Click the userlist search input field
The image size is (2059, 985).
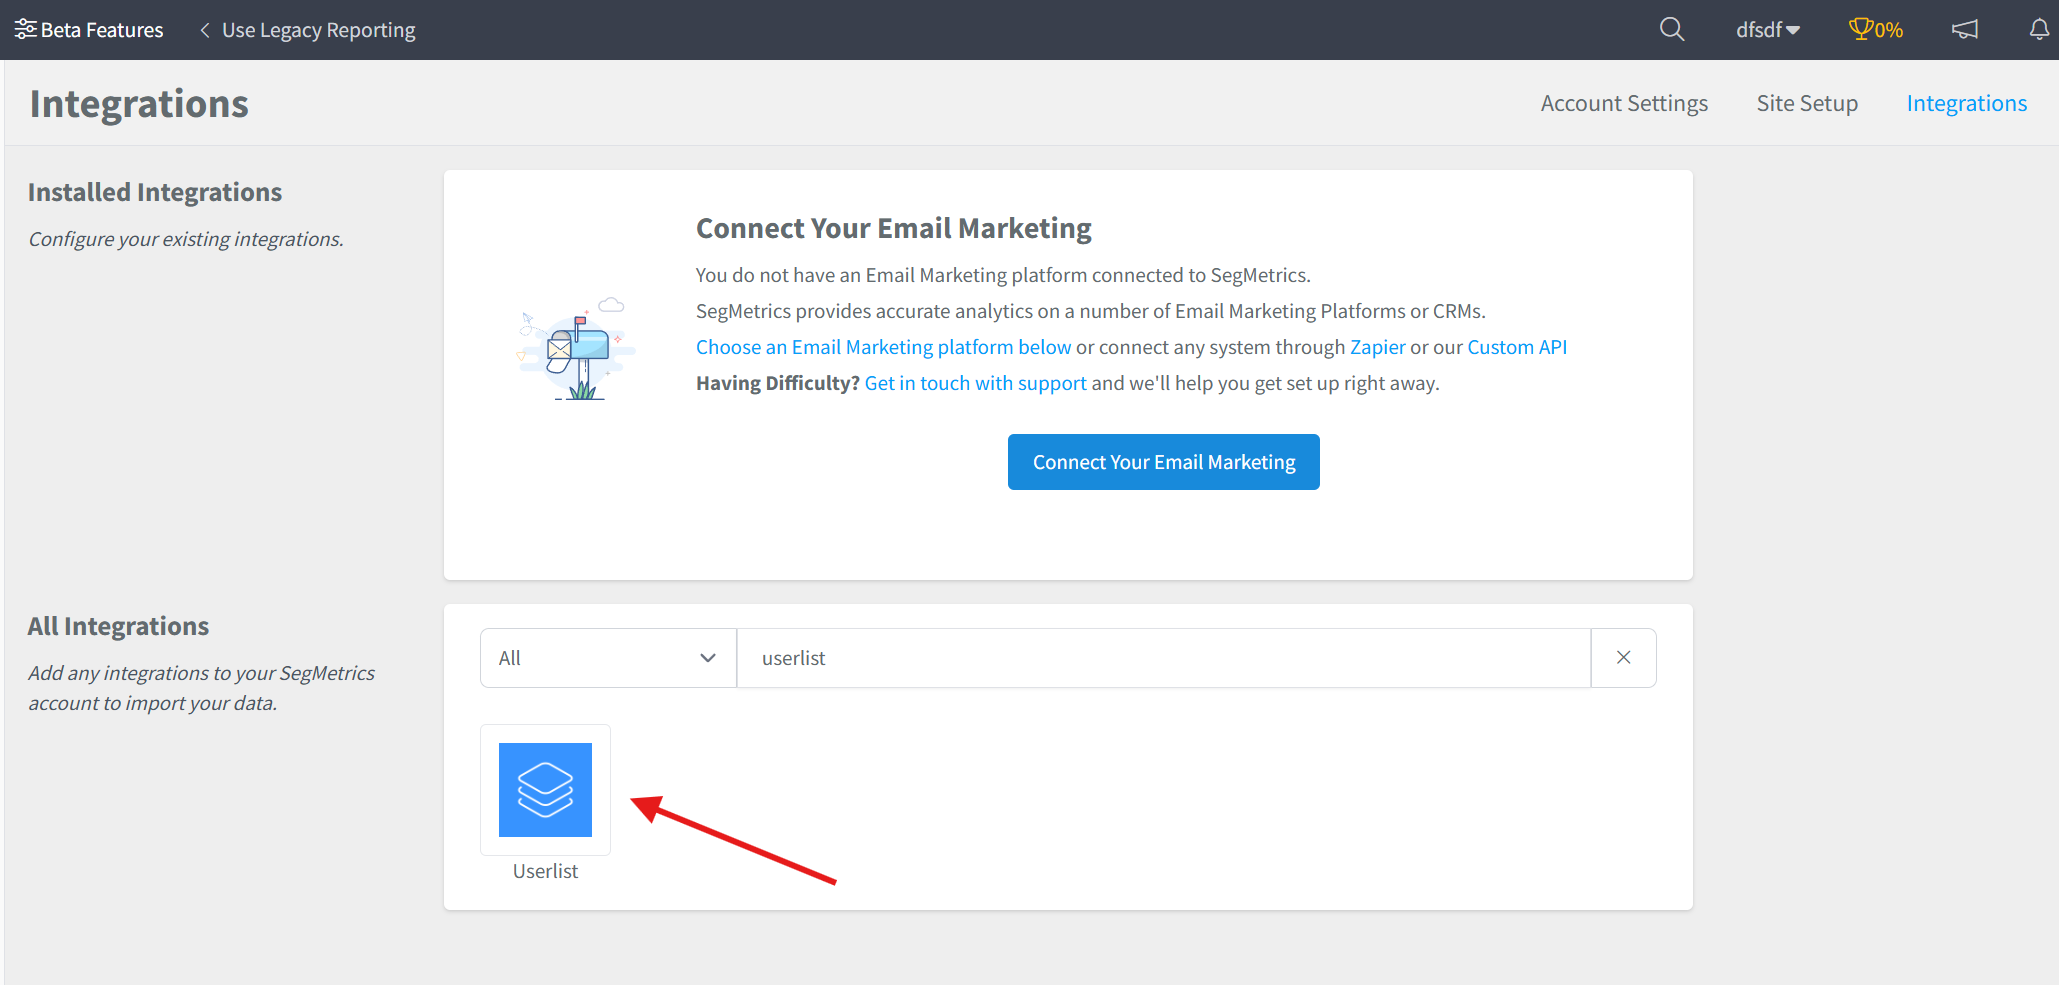[x=1164, y=658]
